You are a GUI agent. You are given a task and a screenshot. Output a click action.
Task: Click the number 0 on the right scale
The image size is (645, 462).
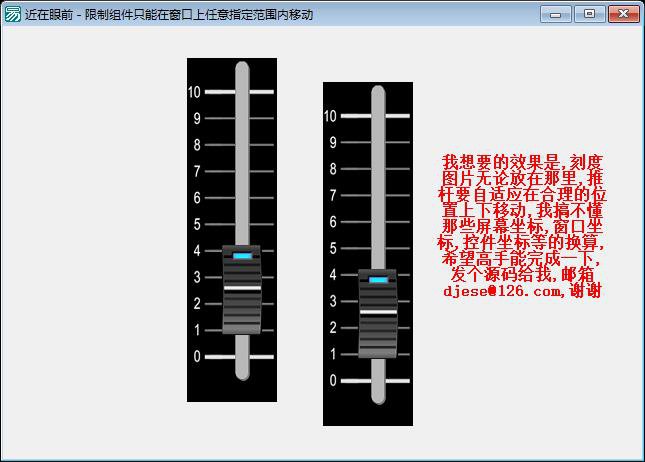(x=333, y=381)
